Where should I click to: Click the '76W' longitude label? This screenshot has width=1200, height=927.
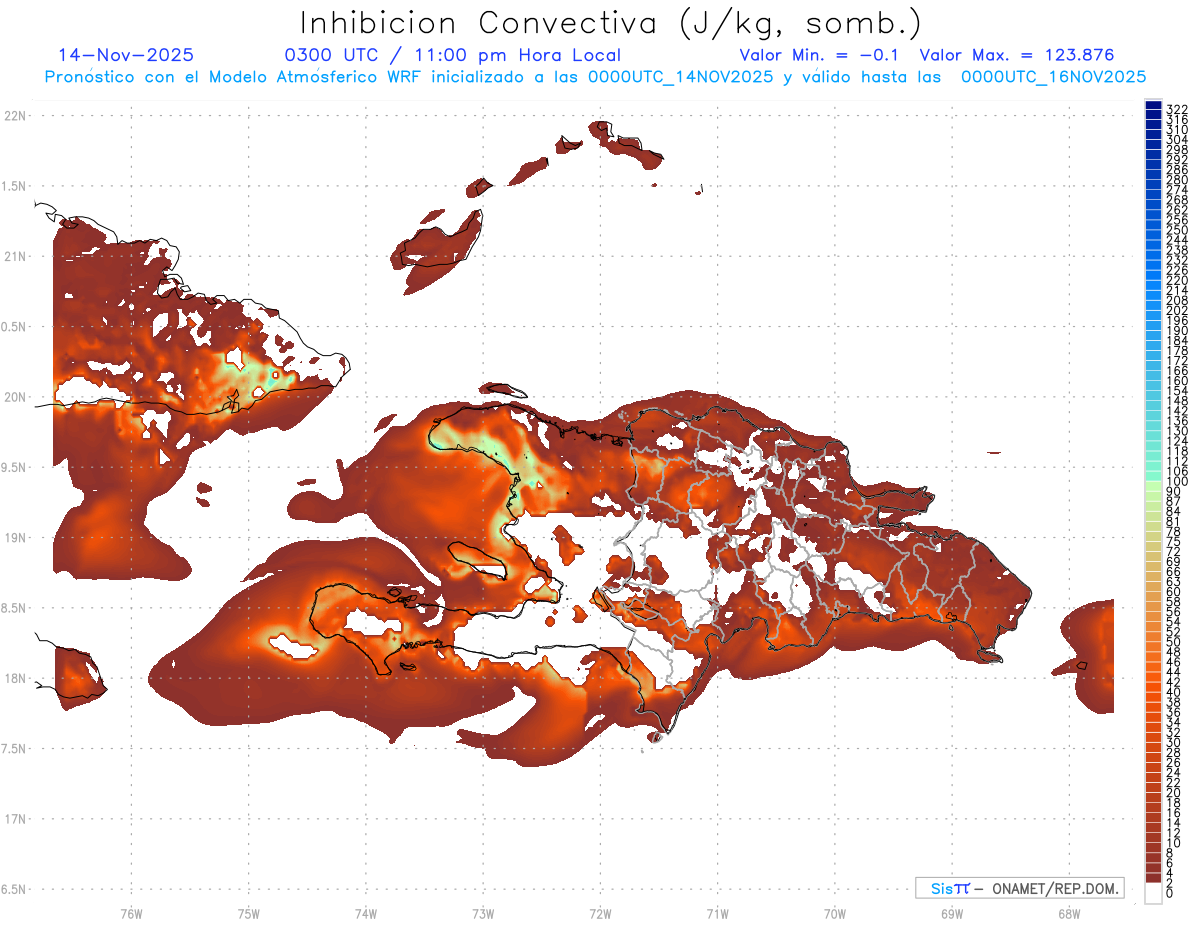131,913
